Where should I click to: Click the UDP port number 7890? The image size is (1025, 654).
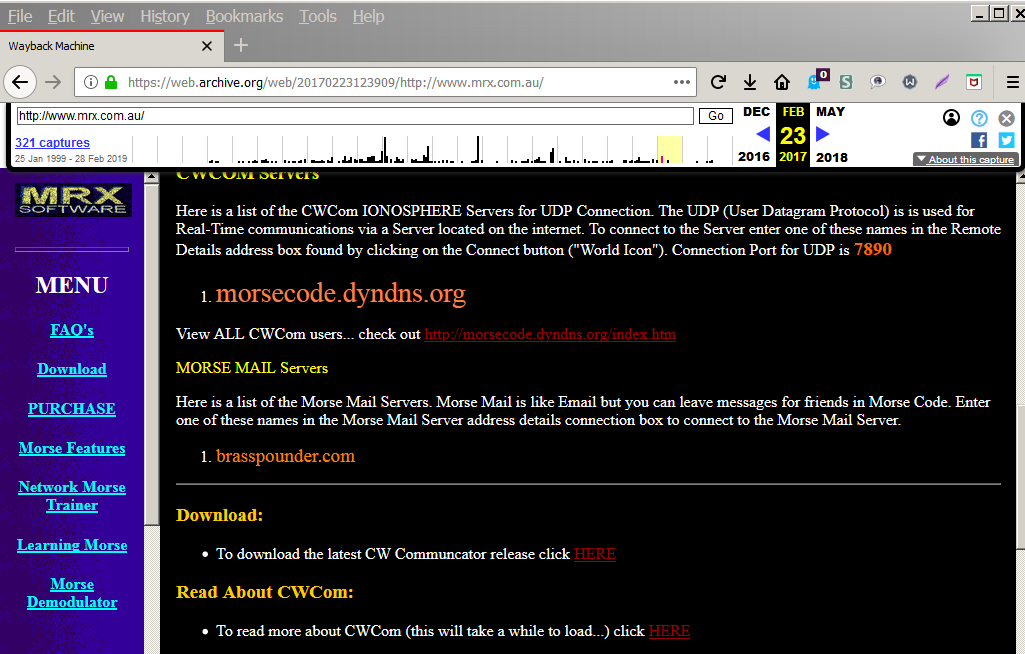tap(873, 249)
